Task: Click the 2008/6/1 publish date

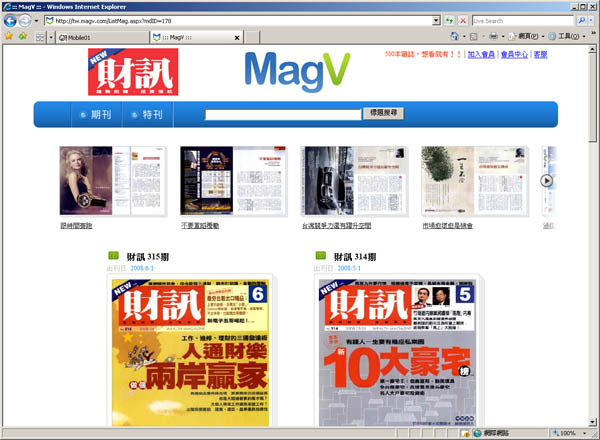Action: click(x=142, y=268)
